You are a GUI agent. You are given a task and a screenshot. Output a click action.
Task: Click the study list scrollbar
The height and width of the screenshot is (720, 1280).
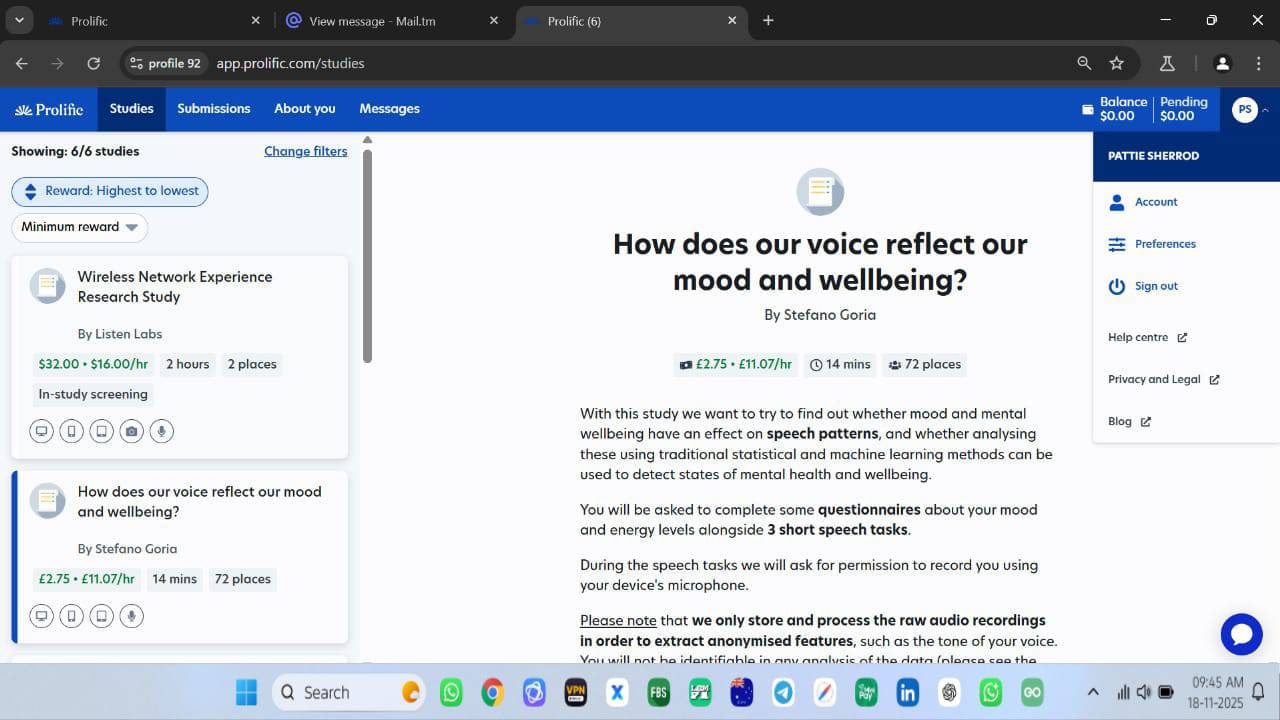pos(367,255)
